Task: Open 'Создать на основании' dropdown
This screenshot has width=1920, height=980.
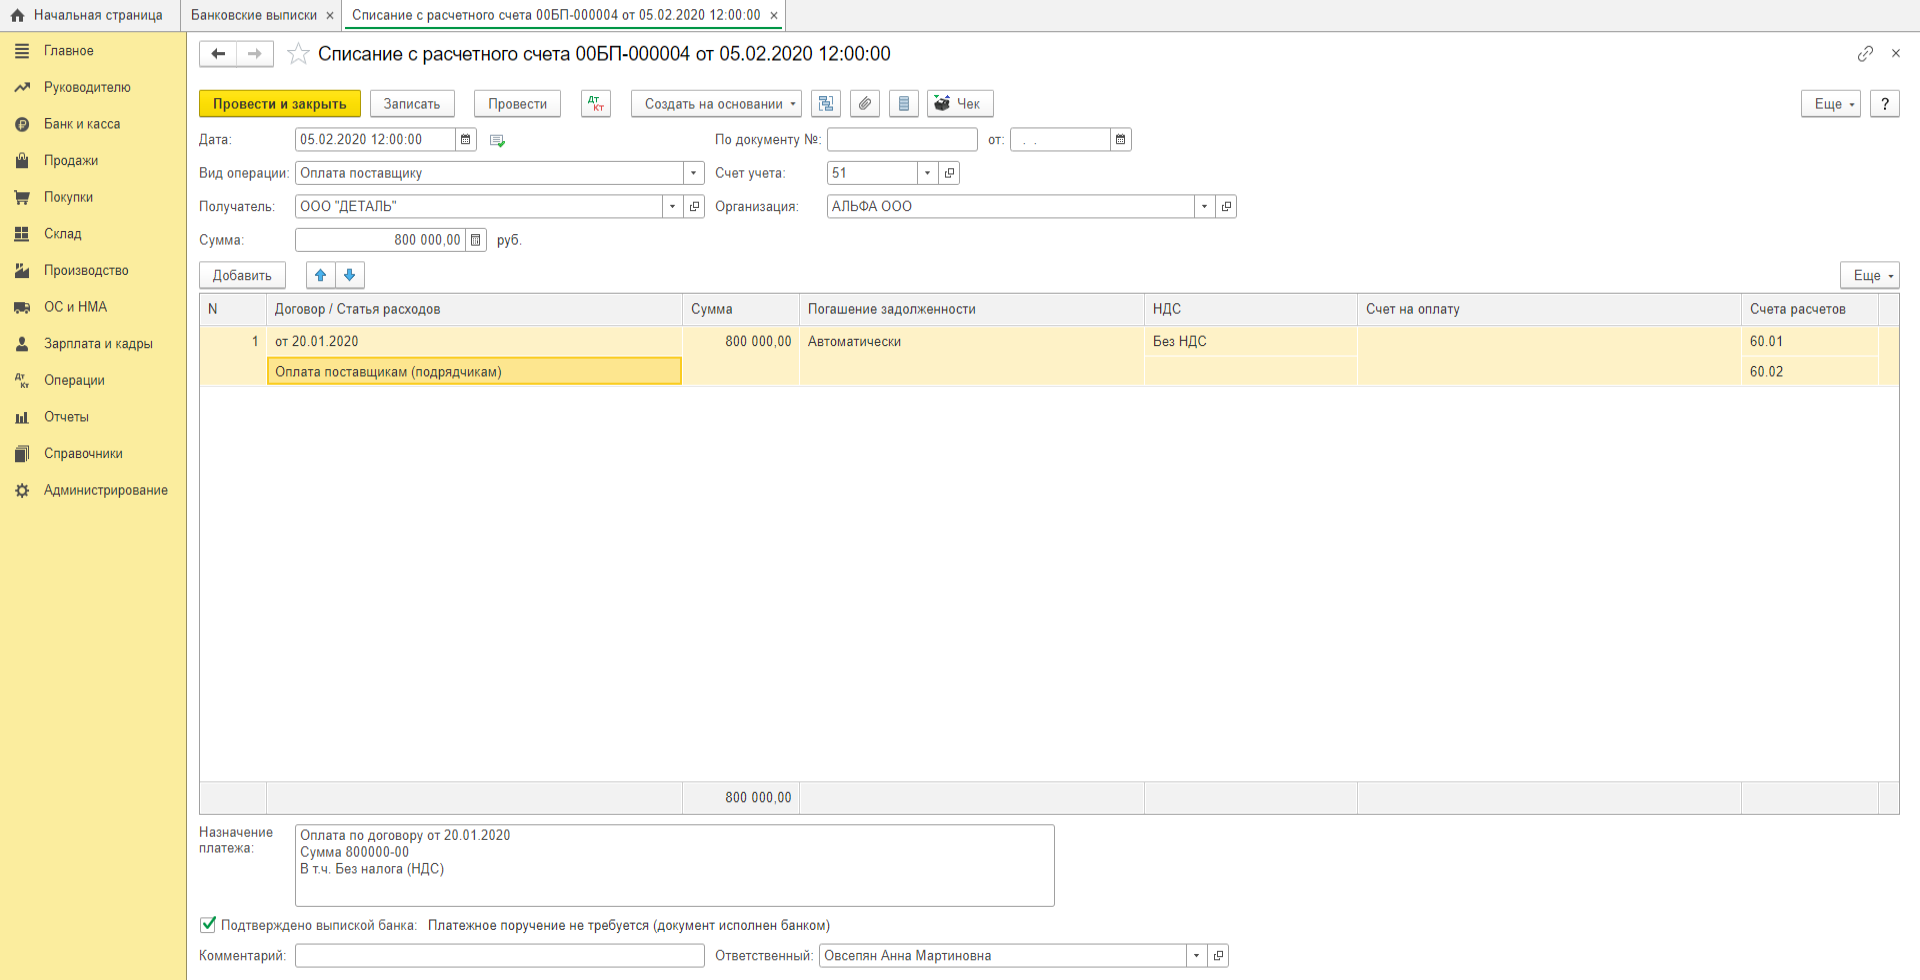Action: pos(716,104)
